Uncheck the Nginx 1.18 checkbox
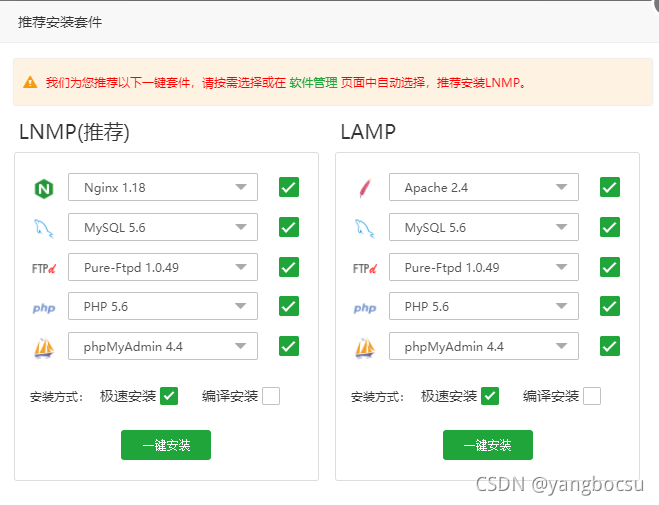Image resolution: width=659 pixels, height=505 pixels. pos(289,187)
